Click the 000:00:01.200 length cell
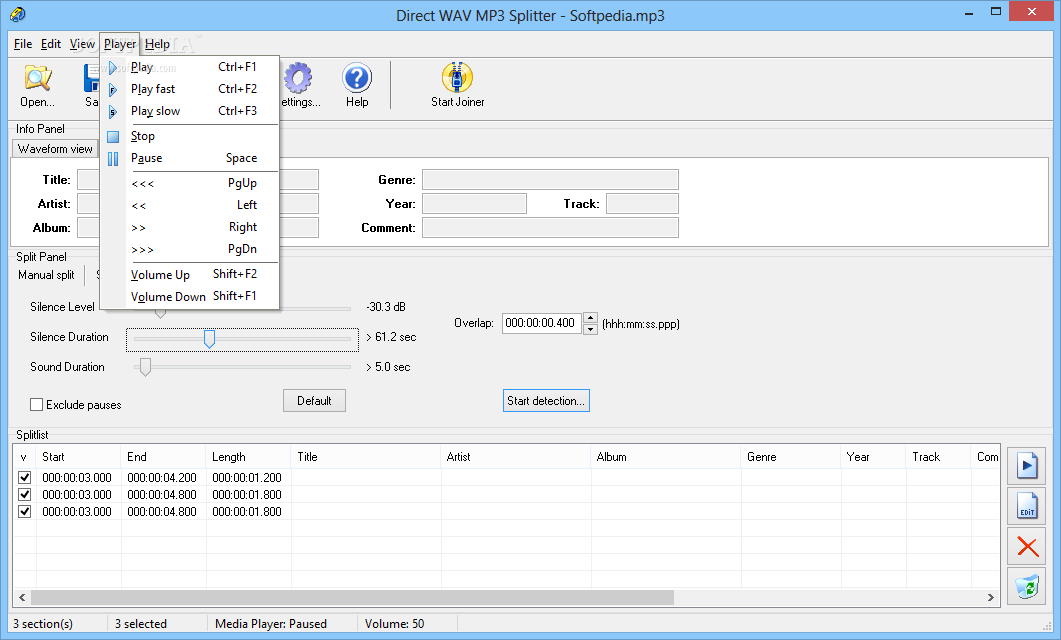 [247, 478]
